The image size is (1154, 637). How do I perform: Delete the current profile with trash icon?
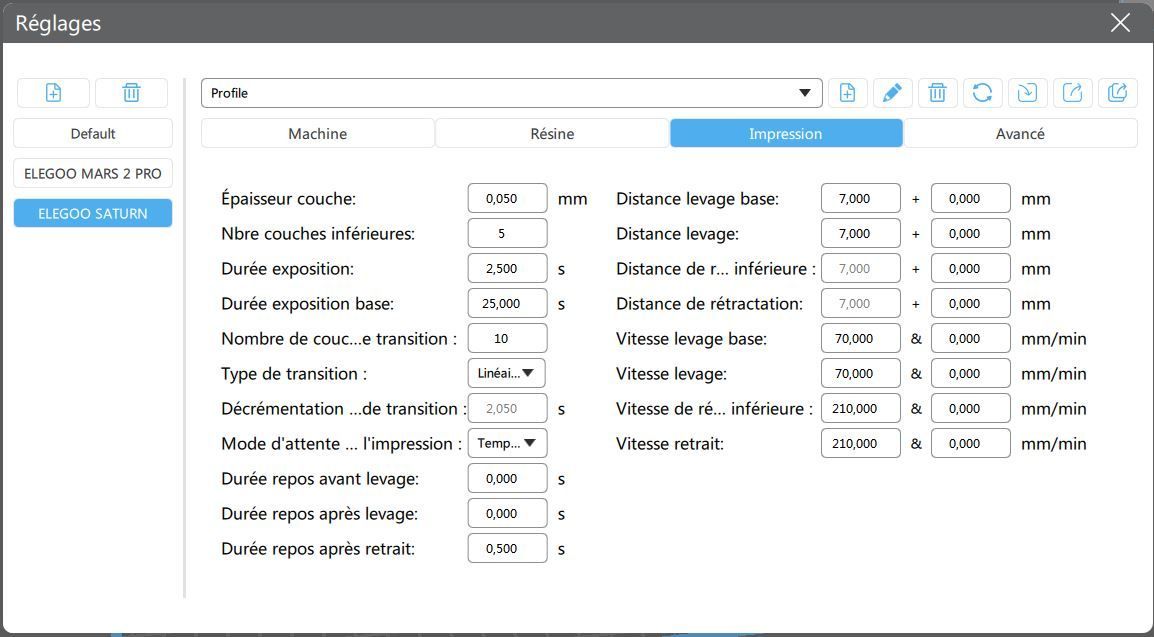[937, 93]
